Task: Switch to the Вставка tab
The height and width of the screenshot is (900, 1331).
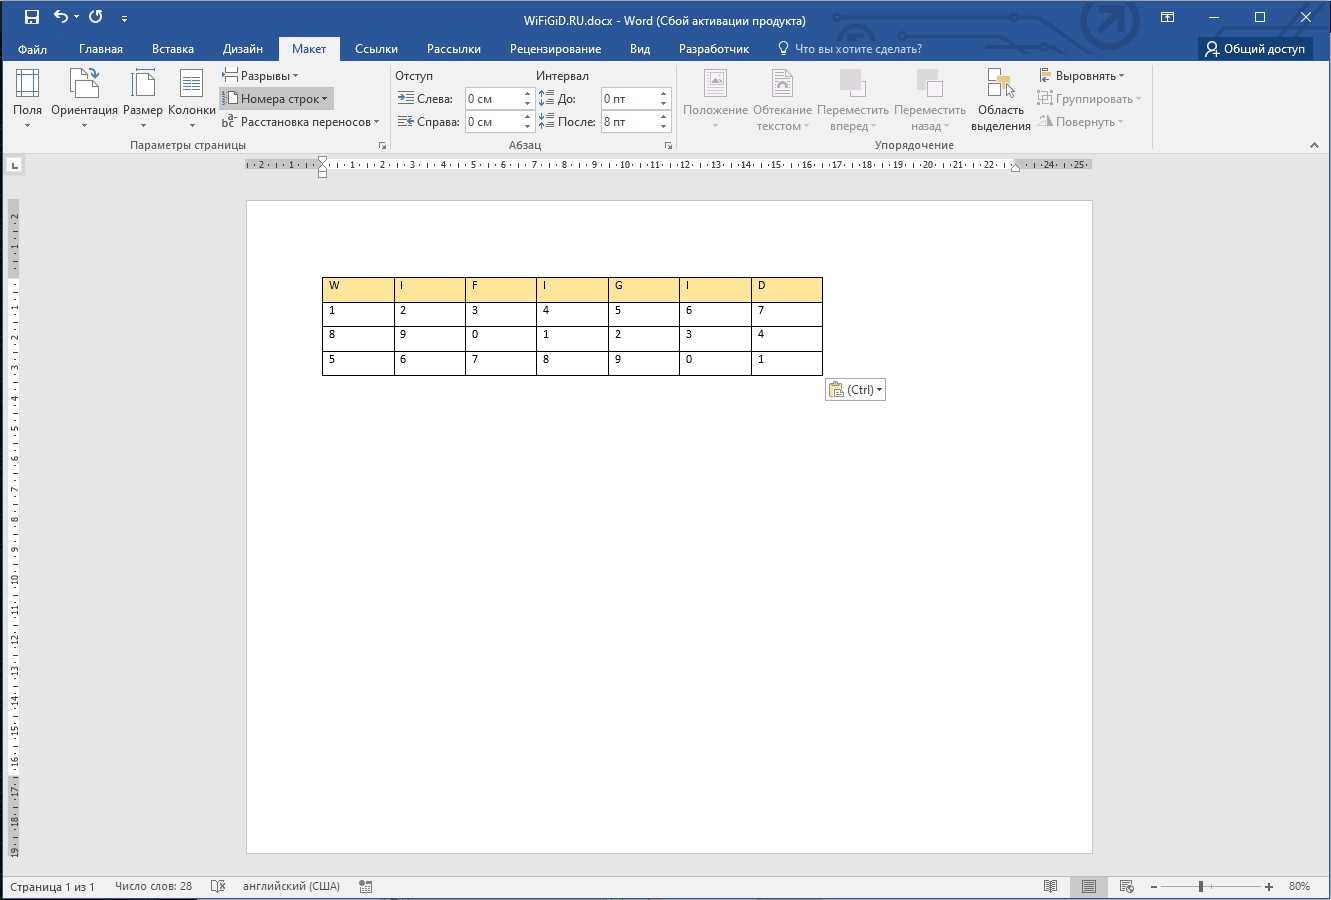Action: point(173,49)
